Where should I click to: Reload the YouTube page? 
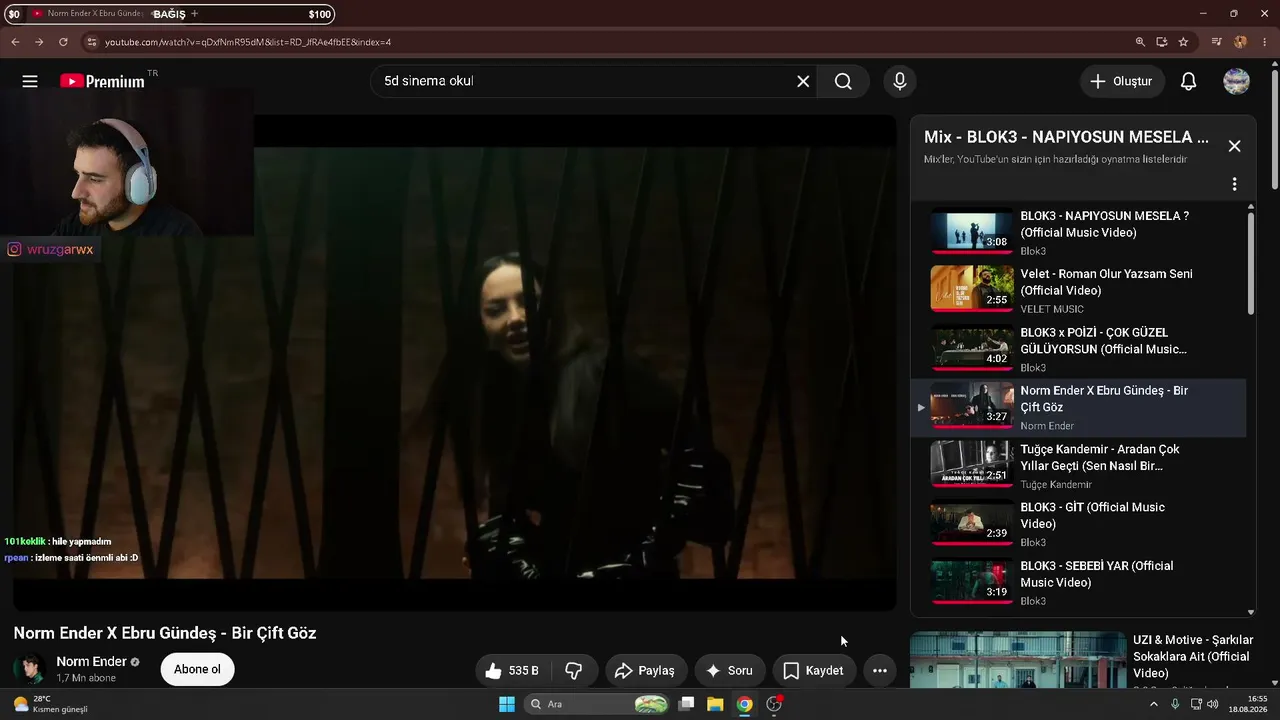tap(63, 42)
